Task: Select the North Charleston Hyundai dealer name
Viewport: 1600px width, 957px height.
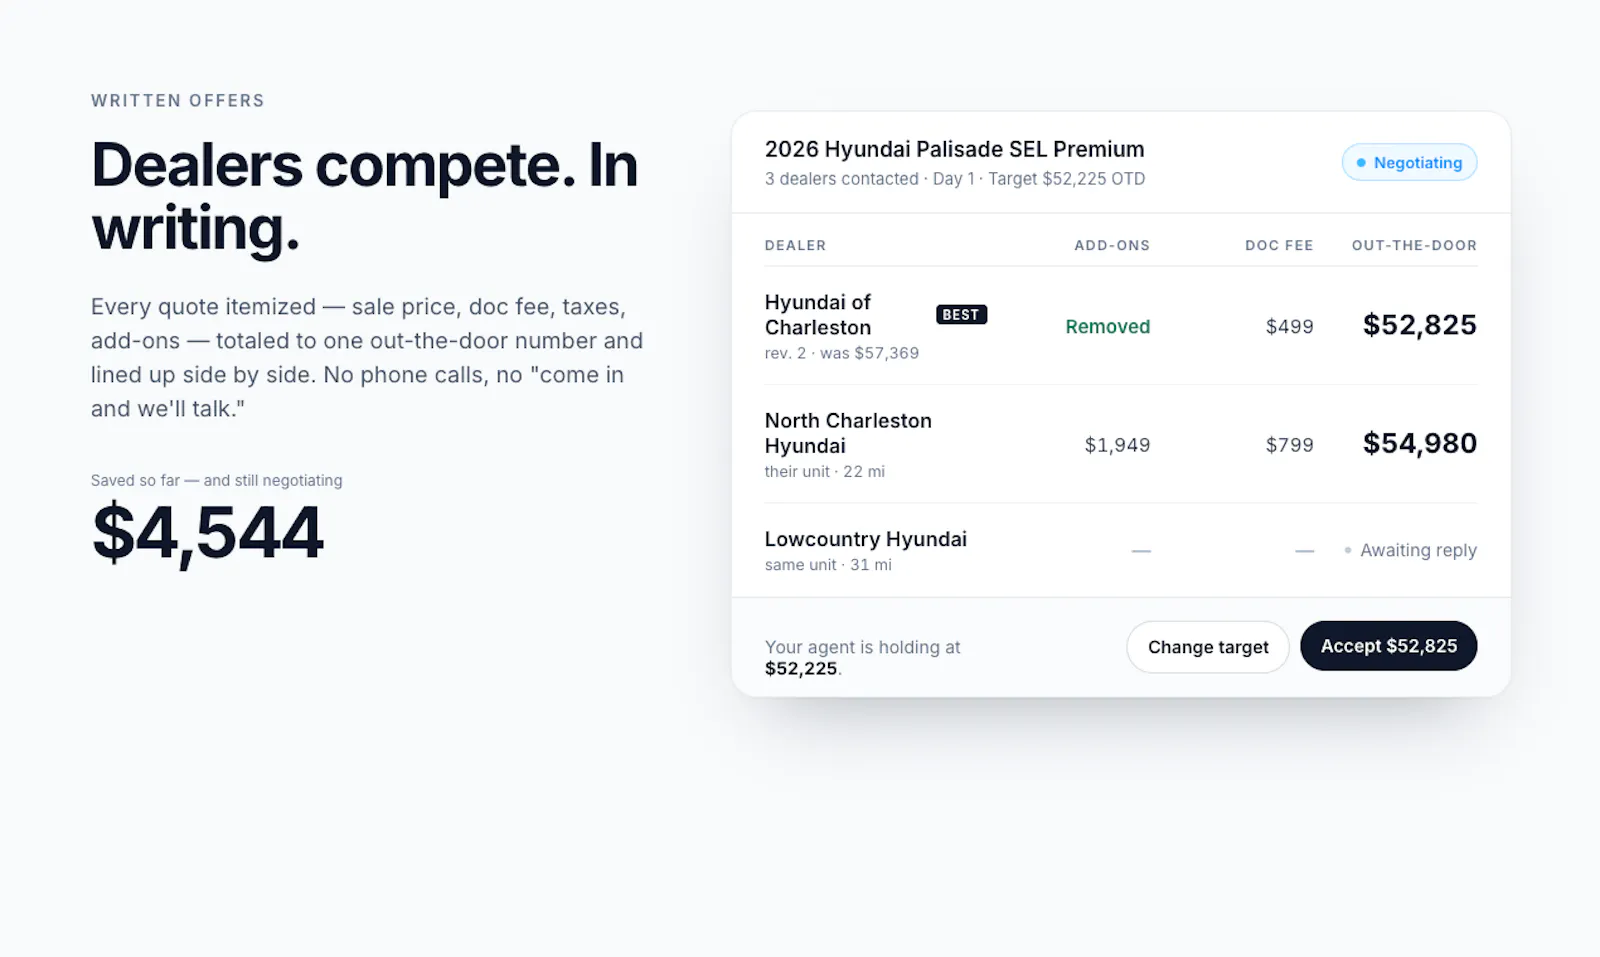Action: pyautogui.click(x=848, y=433)
